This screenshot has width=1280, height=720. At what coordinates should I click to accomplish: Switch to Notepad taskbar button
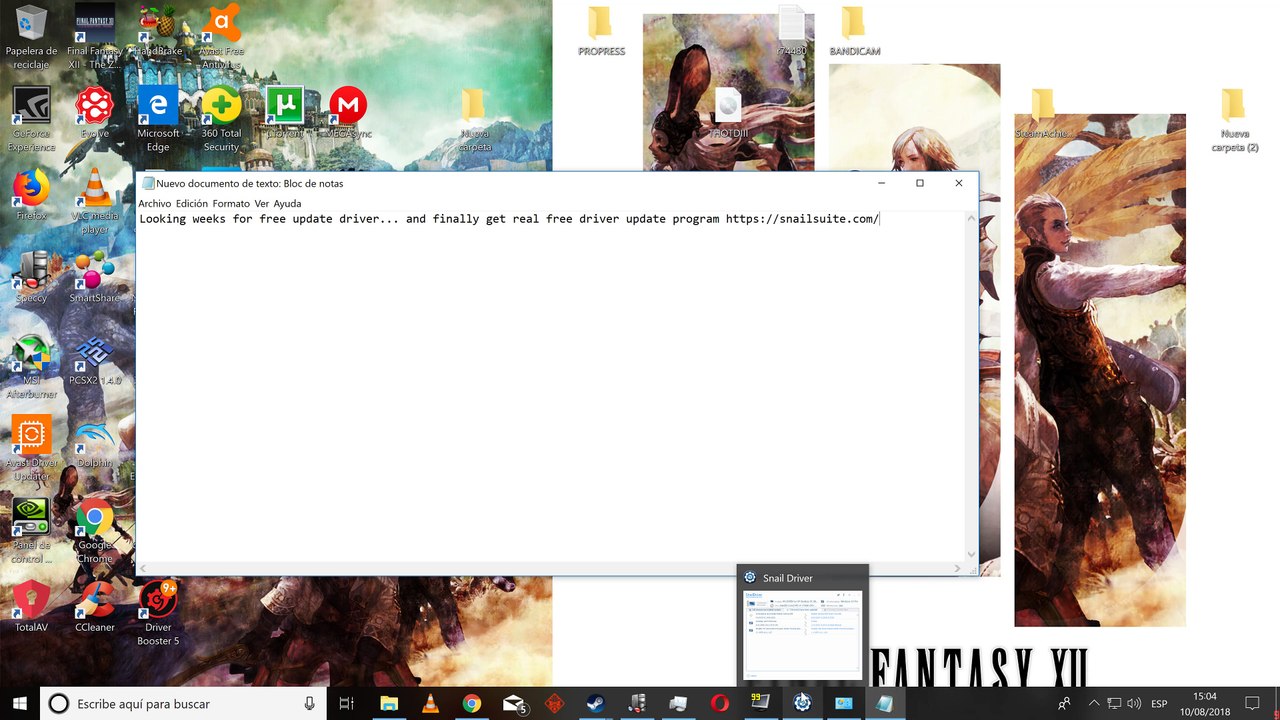pos(884,703)
